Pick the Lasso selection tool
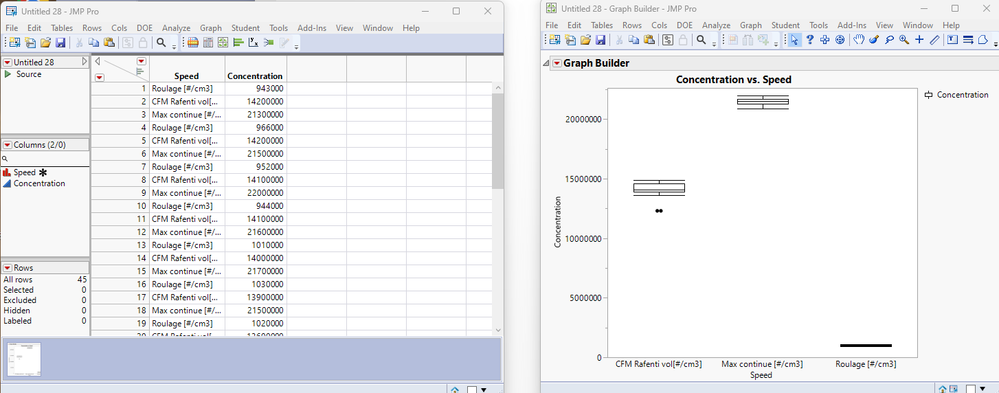The width and height of the screenshot is (999, 393). tap(889, 40)
